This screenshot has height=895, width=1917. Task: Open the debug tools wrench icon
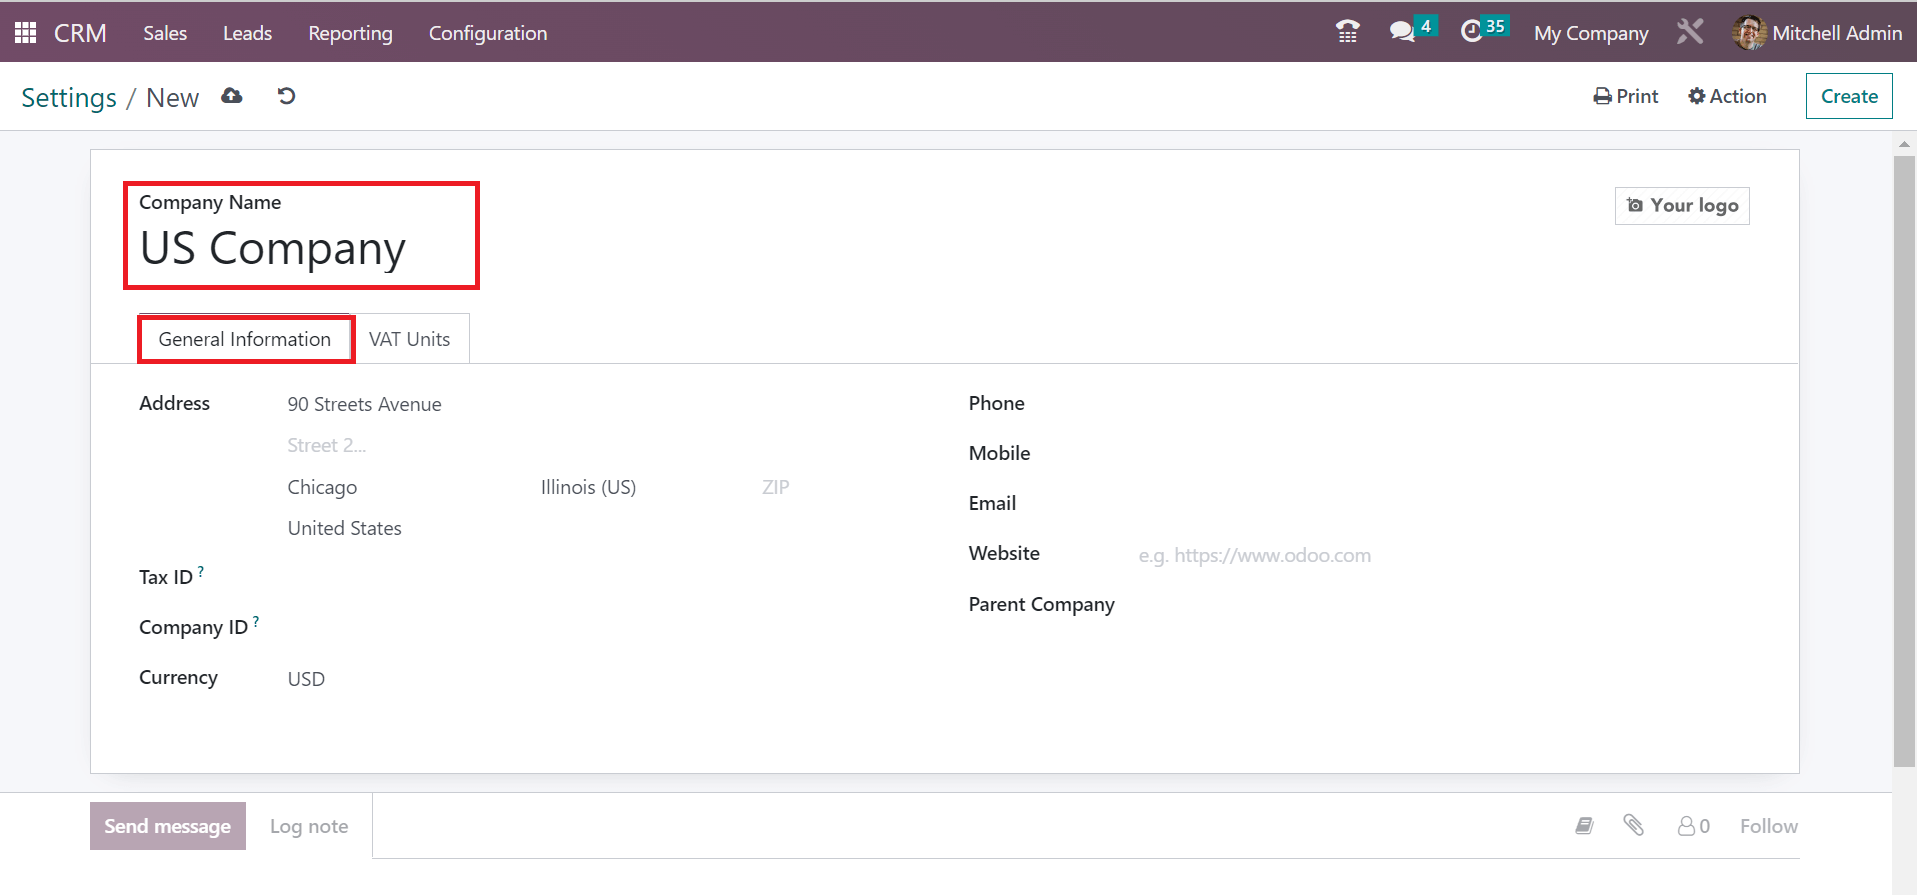1690,32
